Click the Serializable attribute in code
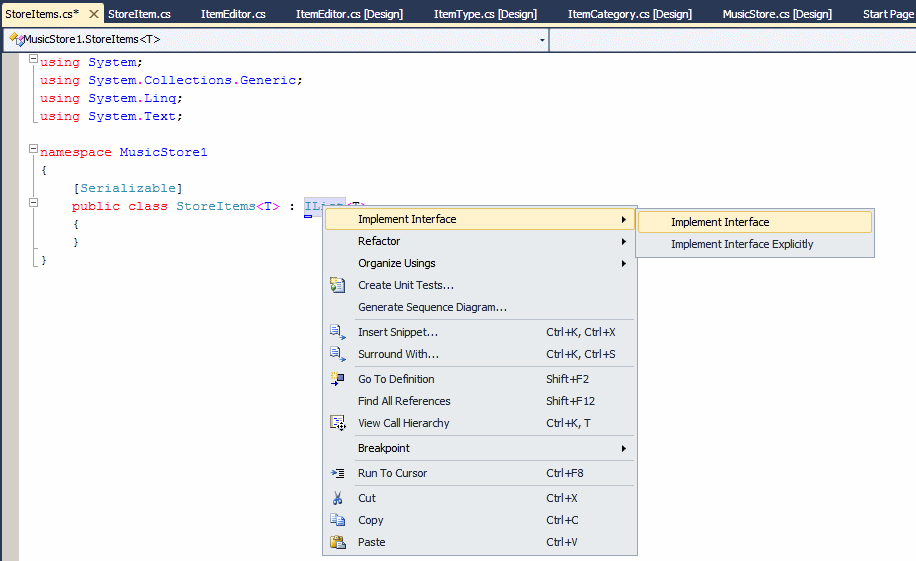This screenshot has height=561, width=916. (128, 188)
